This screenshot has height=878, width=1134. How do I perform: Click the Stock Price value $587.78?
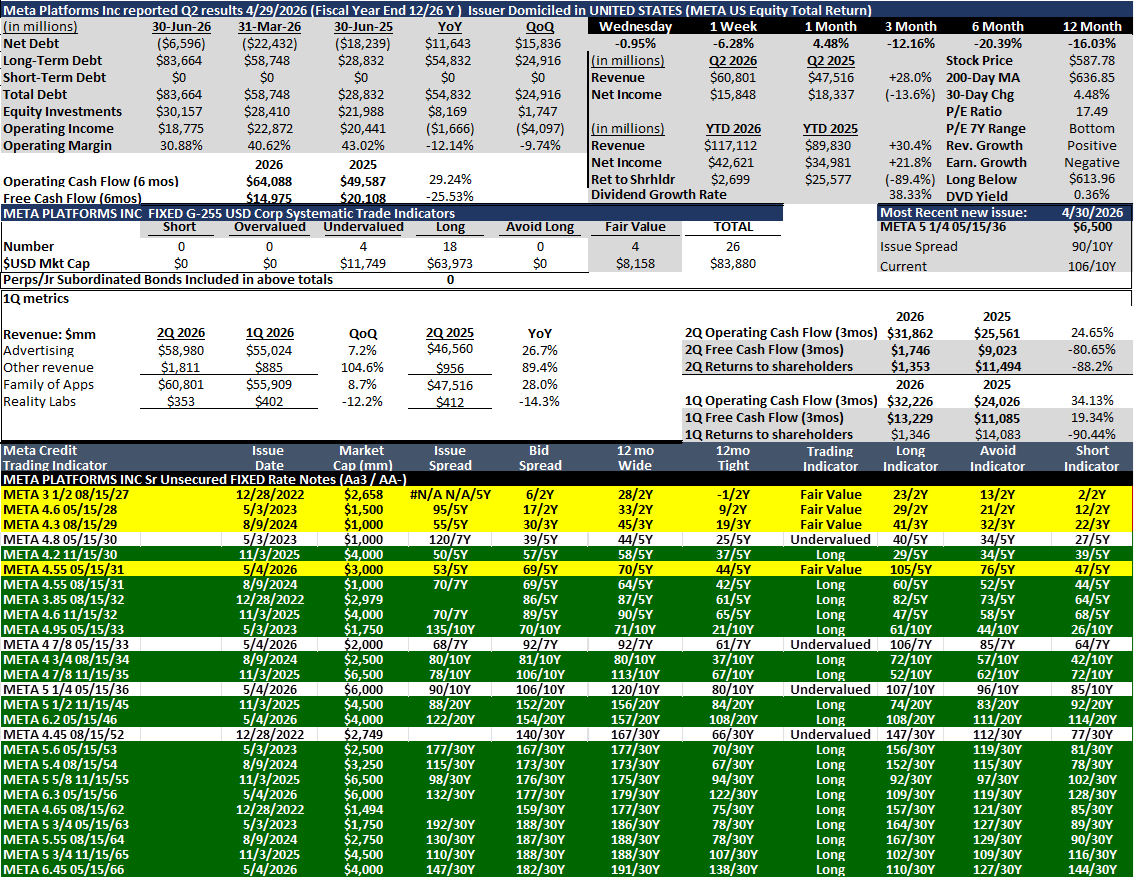pos(1091,61)
